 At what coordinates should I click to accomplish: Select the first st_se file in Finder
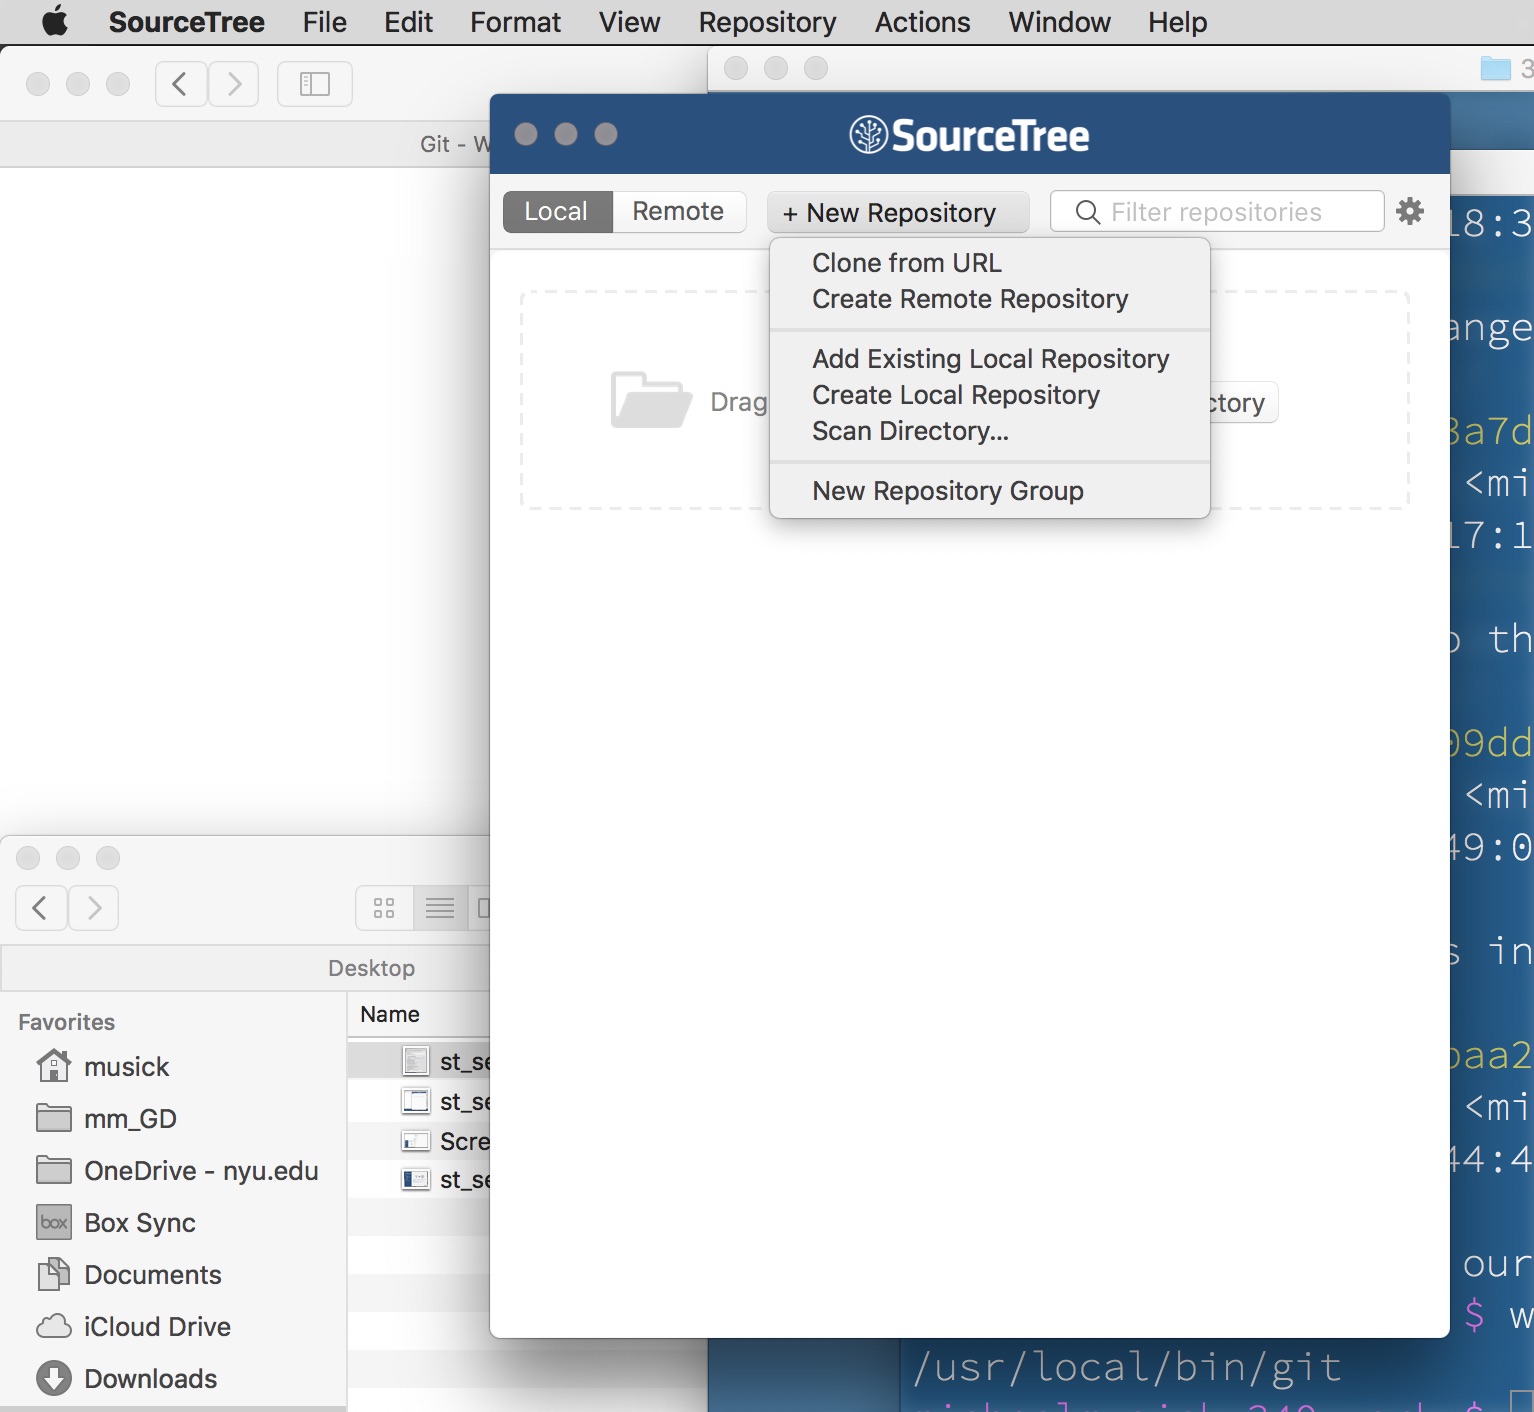pyautogui.click(x=419, y=1060)
